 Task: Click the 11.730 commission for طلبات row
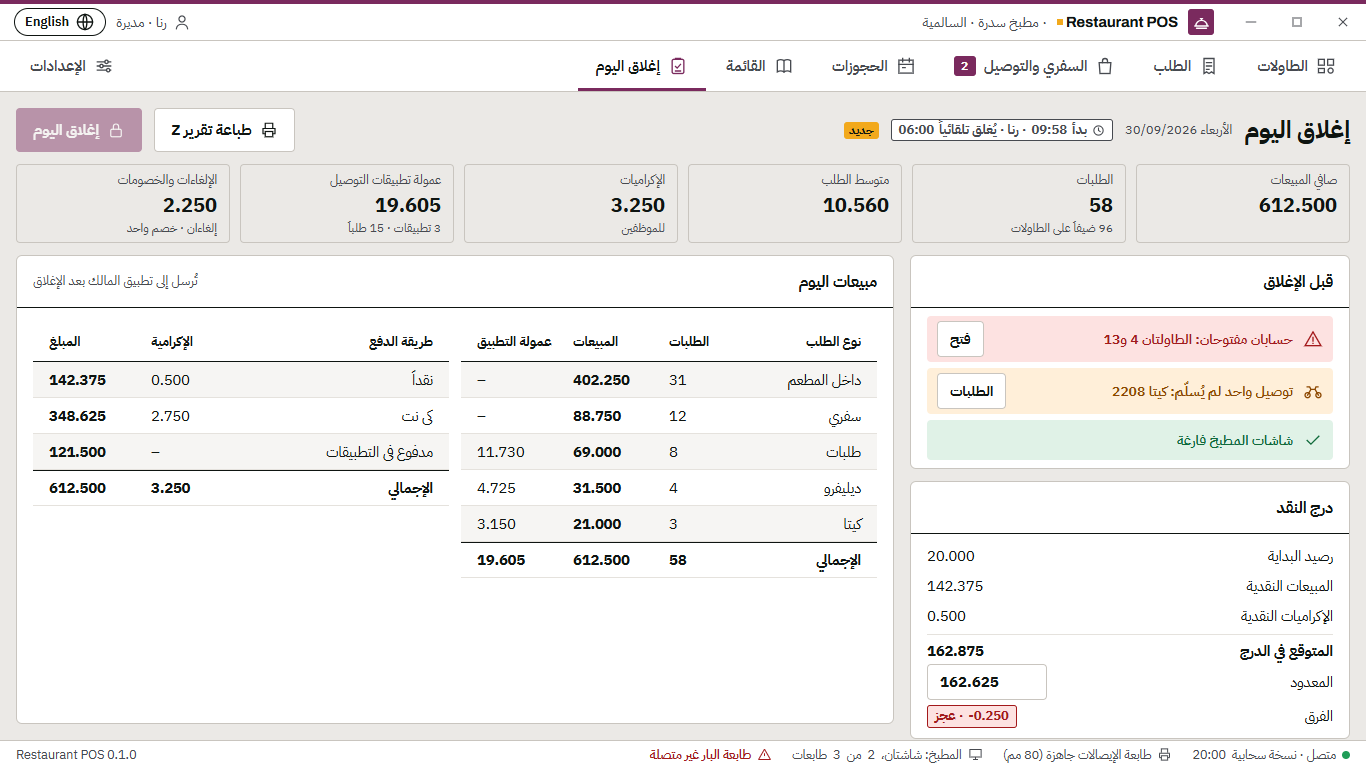pyautogui.click(x=501, y=452)
